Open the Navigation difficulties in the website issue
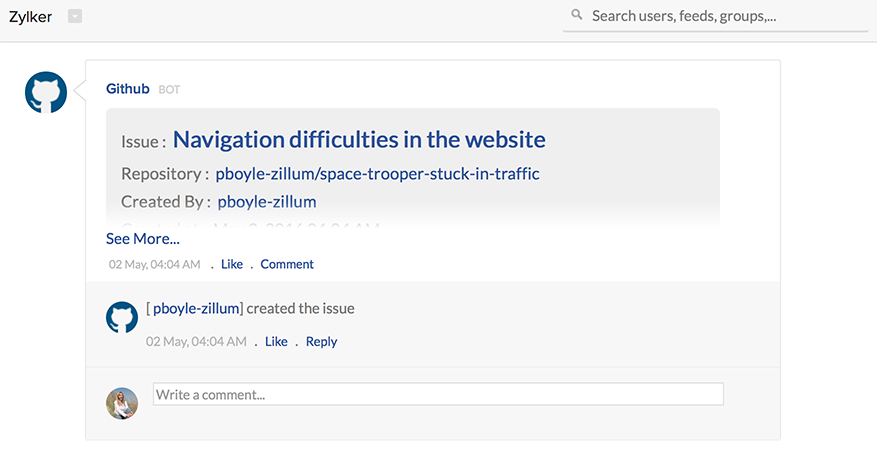The image size is (877, 450). pos(359,139)
